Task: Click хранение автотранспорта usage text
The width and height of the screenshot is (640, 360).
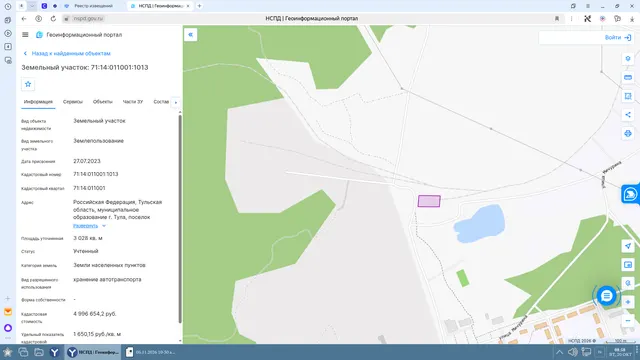Action: [107, 280]
